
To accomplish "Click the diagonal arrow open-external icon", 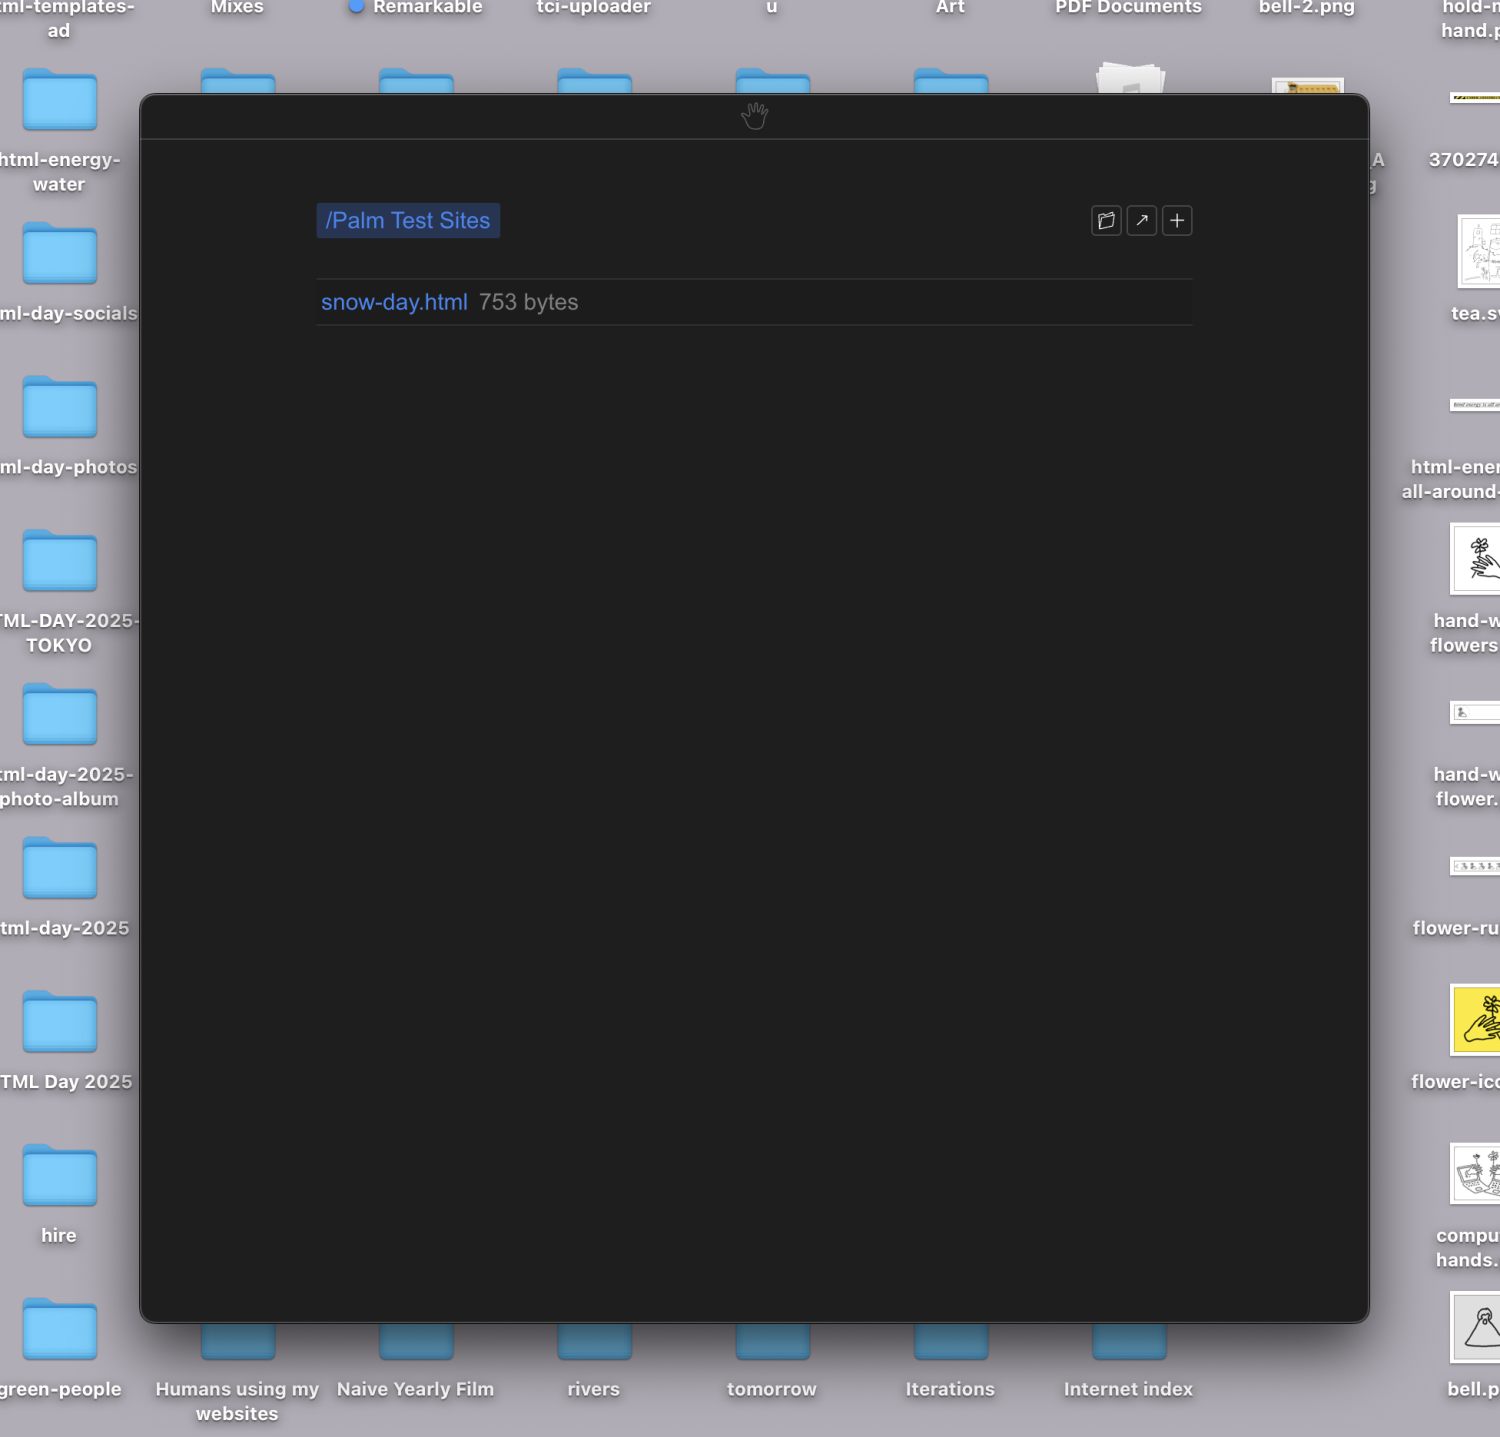I will pos(1142,221).
